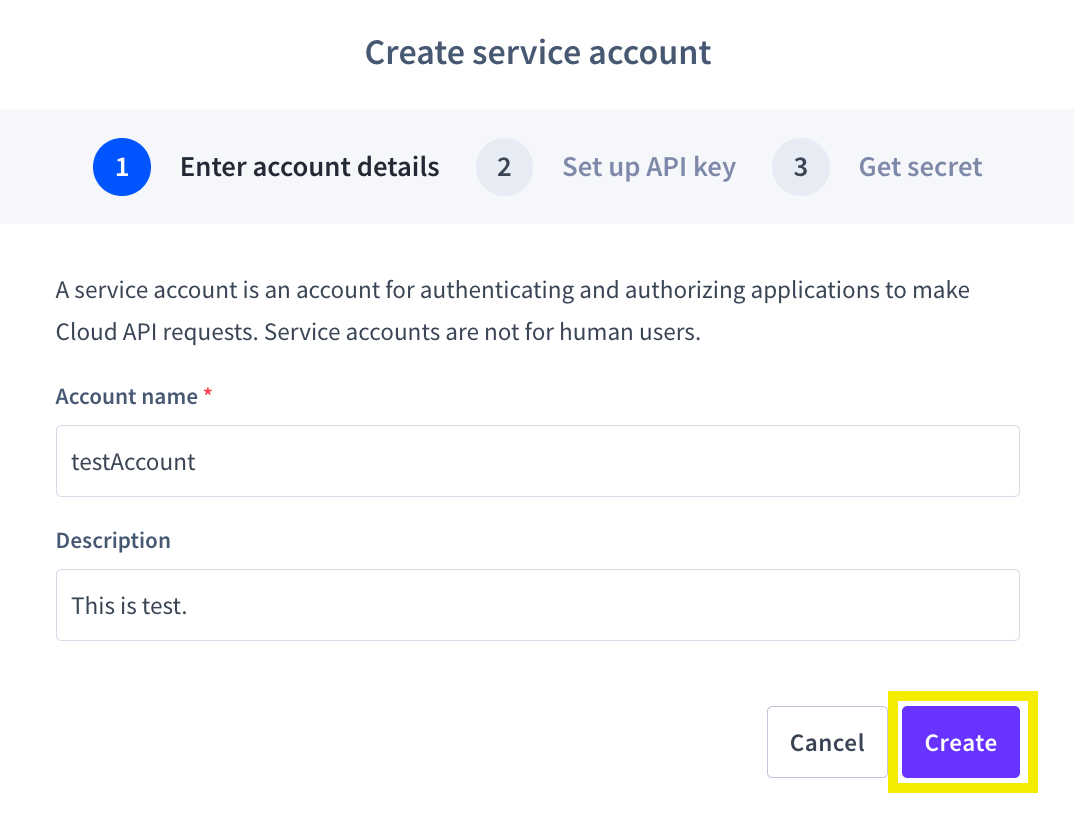Viewport: 1074px width, 830px height.
Task: Click the step 2 number circle
Action: [504, 167]
